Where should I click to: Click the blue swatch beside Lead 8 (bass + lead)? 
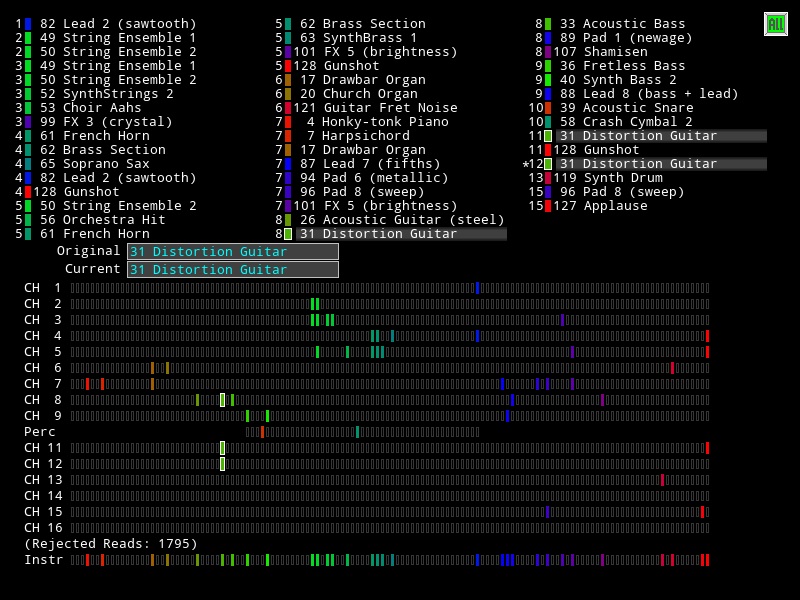(548, 94)
